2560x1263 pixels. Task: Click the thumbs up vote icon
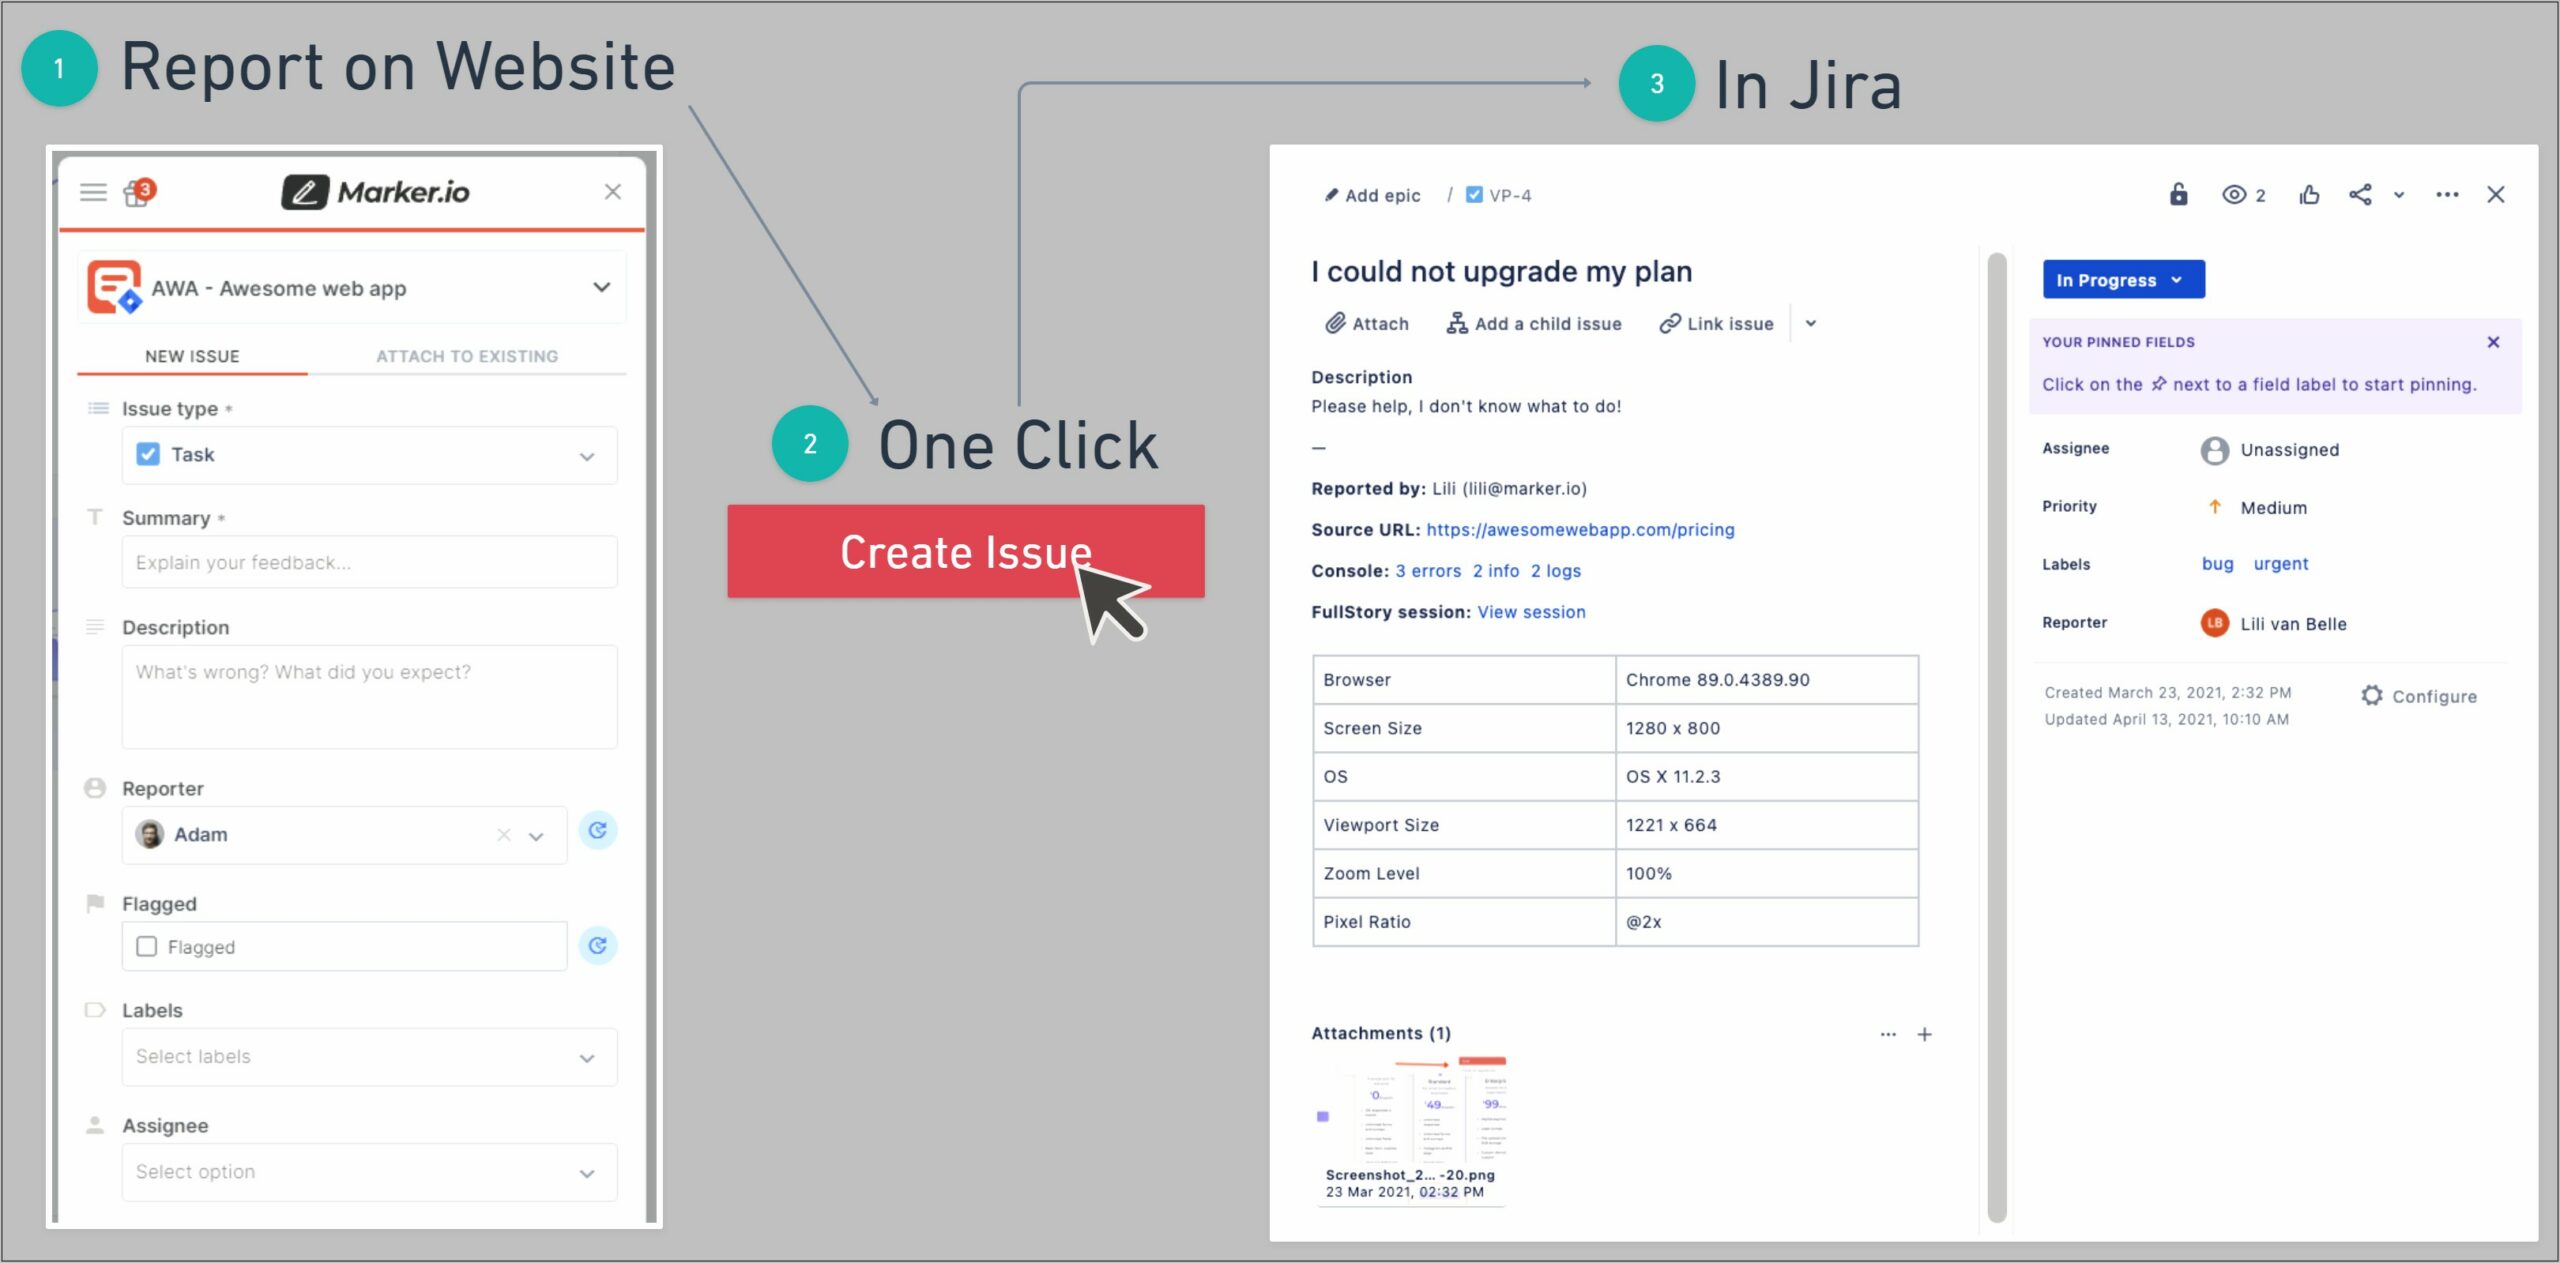(2309, 195)
